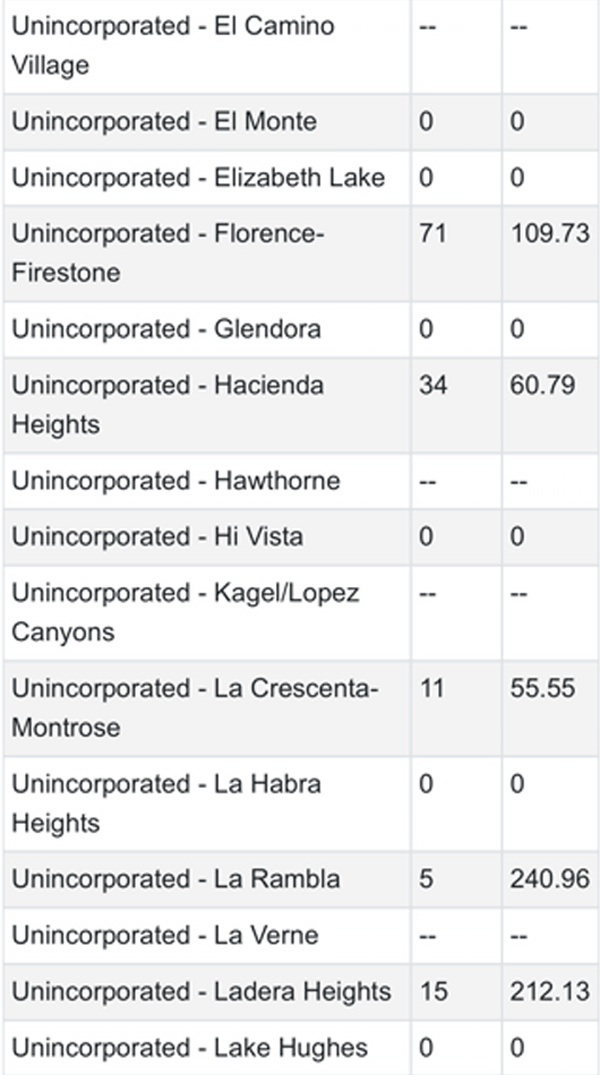Image resolution: width=600 pixels, height=1075 pixels.
Task: Click the 212.13 rate value
Action: point(549,991)
